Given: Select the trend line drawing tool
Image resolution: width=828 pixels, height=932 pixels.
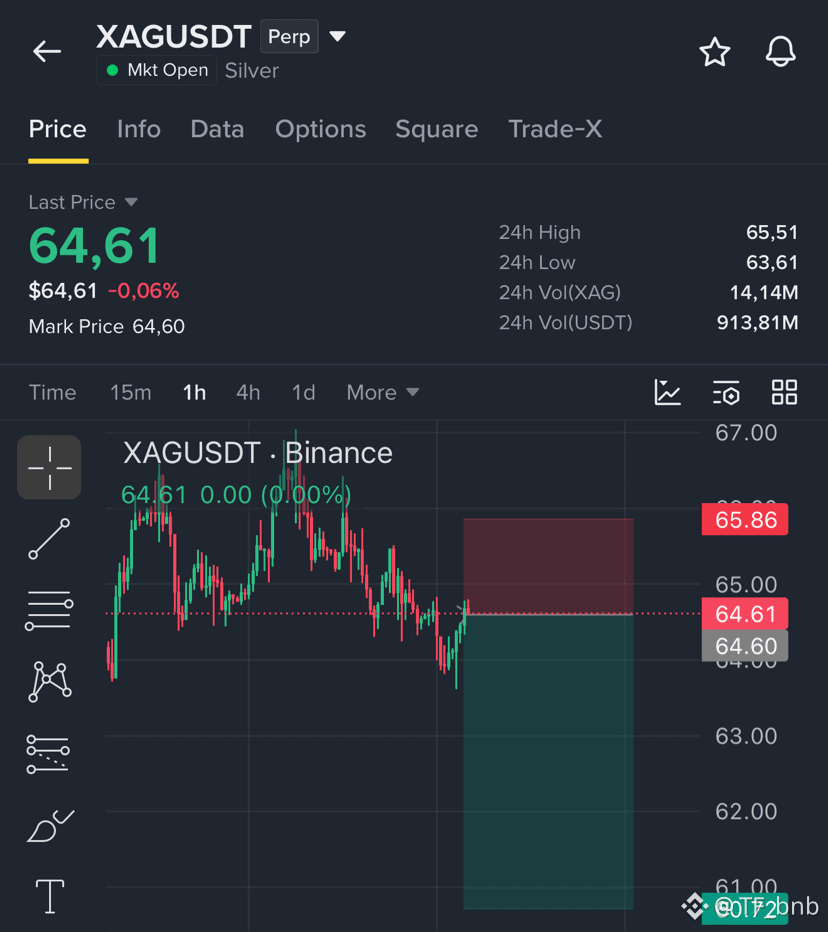Looking at the screenshot, I should (x=49, y=539).
